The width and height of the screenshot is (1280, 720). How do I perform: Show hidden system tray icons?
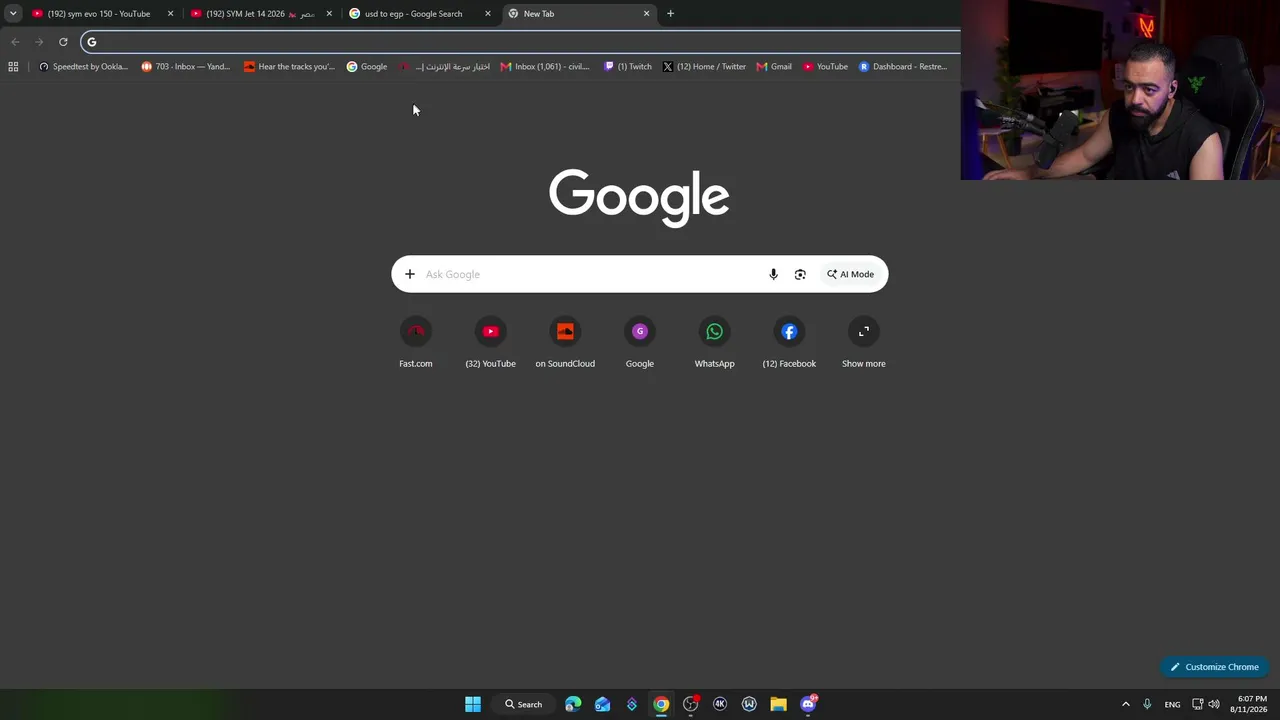pyautogui.click(x=1125, y=704)
